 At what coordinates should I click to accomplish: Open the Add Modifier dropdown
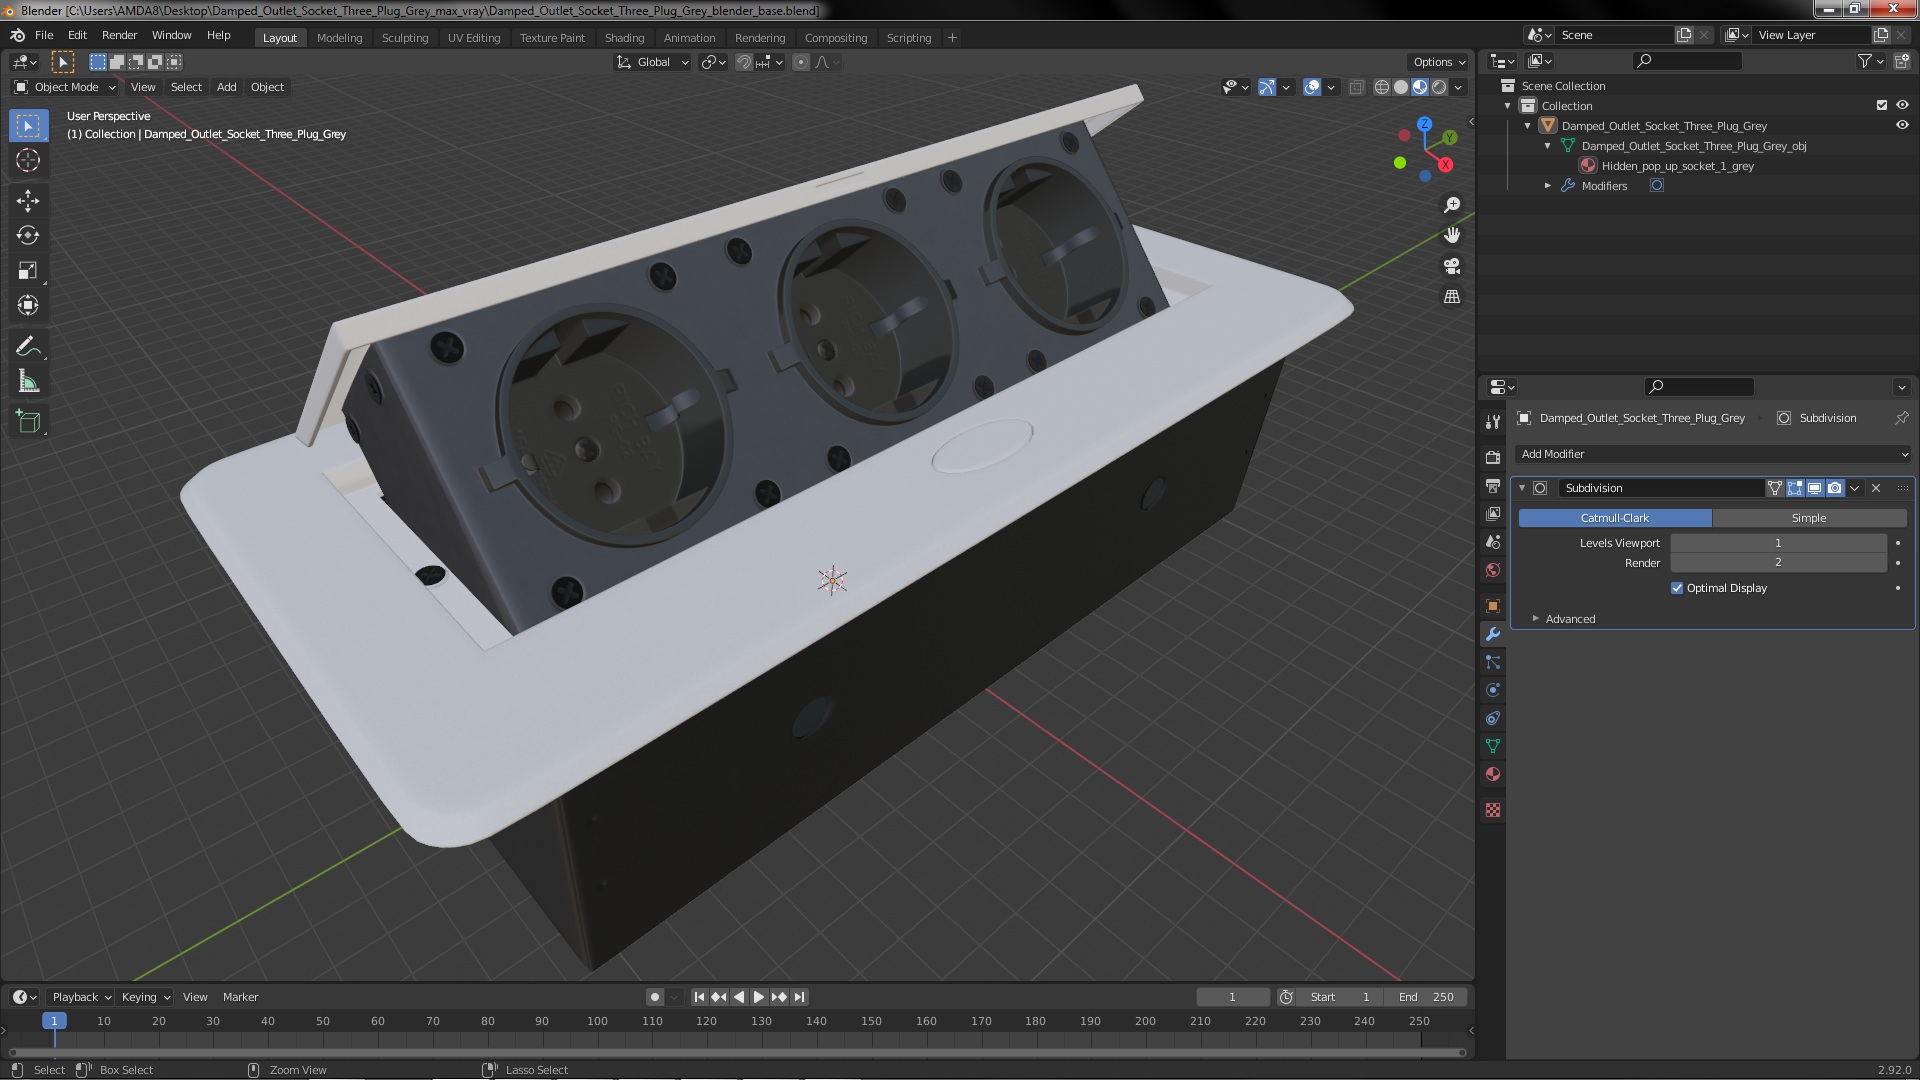pyautogui.click(x=1712, y=454)
